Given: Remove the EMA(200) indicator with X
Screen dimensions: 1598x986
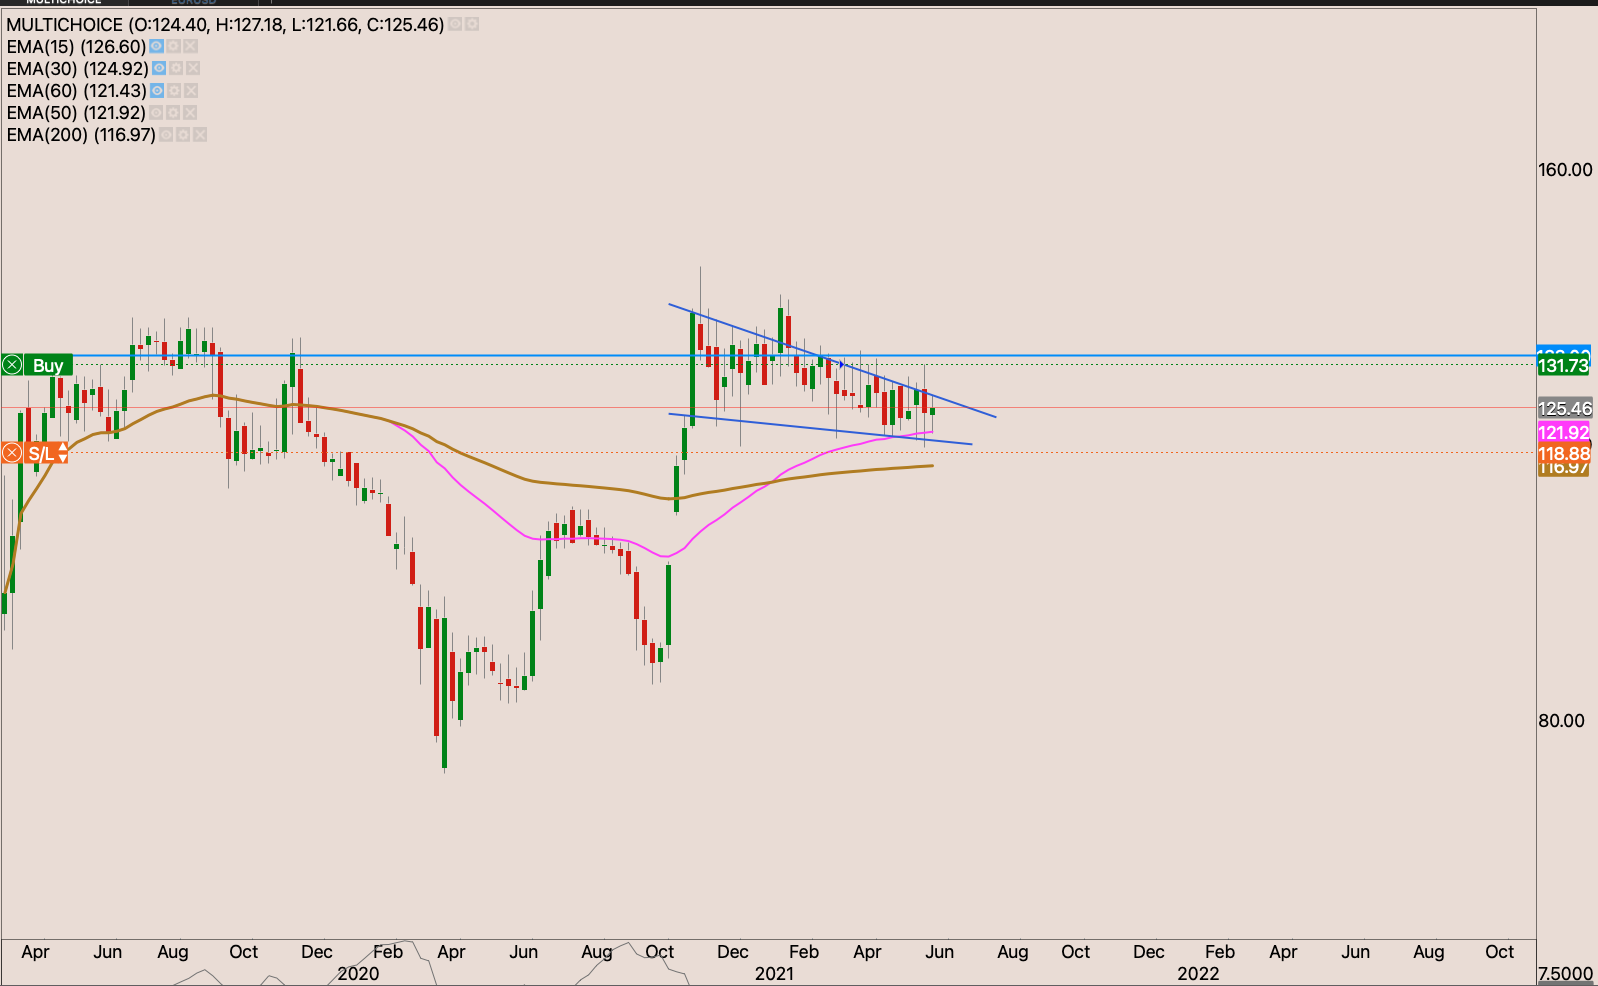Looking at the screenshot, I should click(200, 135).
